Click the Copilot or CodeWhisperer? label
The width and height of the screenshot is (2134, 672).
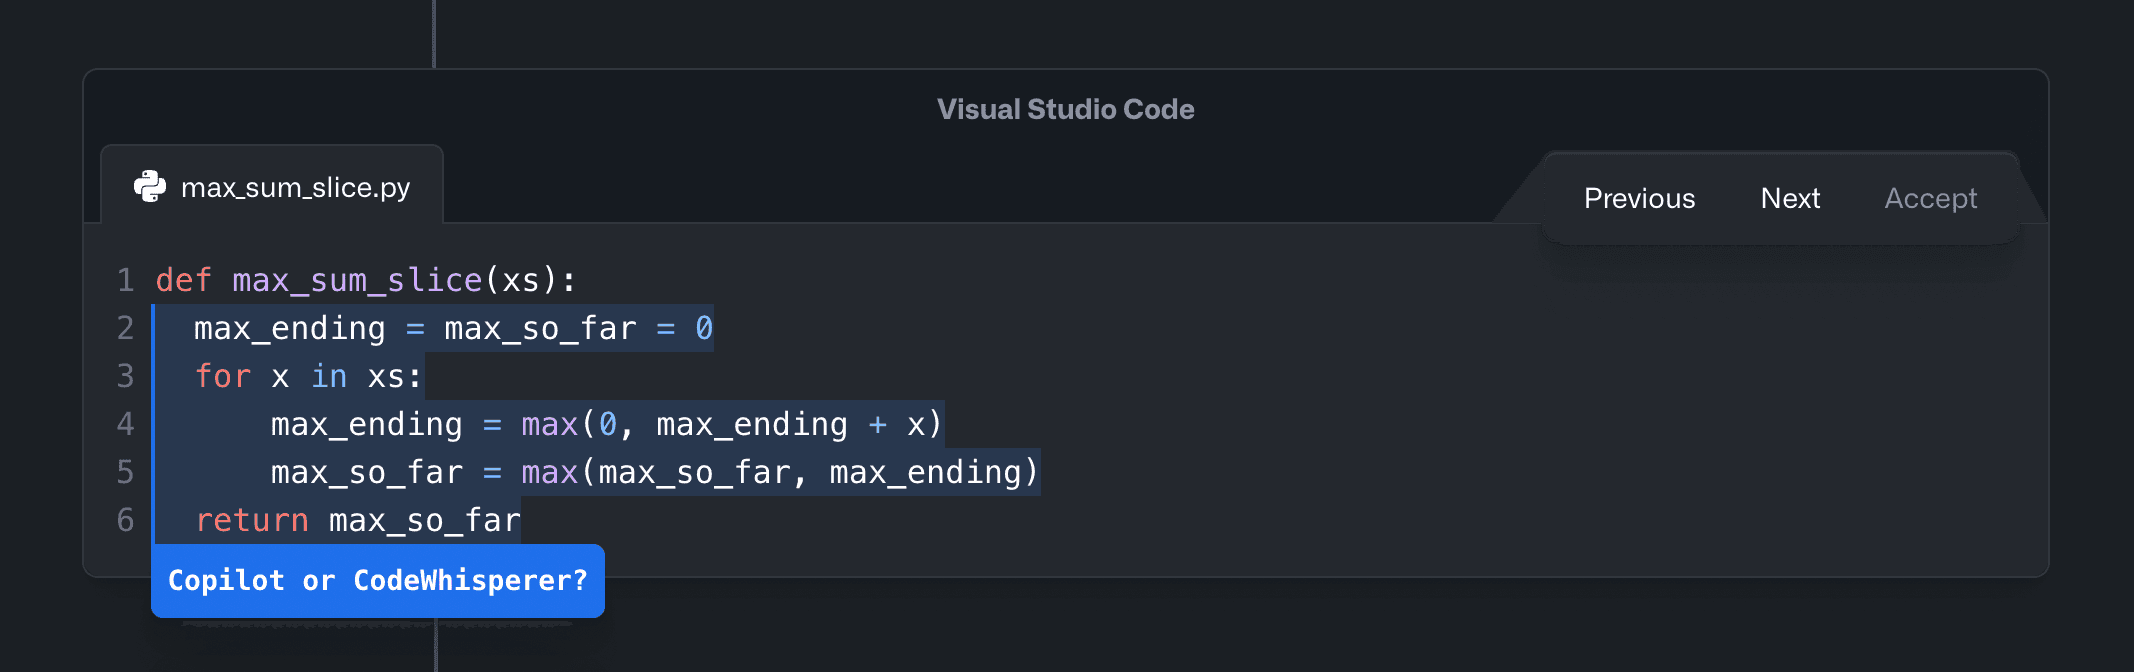coord(377,581)
